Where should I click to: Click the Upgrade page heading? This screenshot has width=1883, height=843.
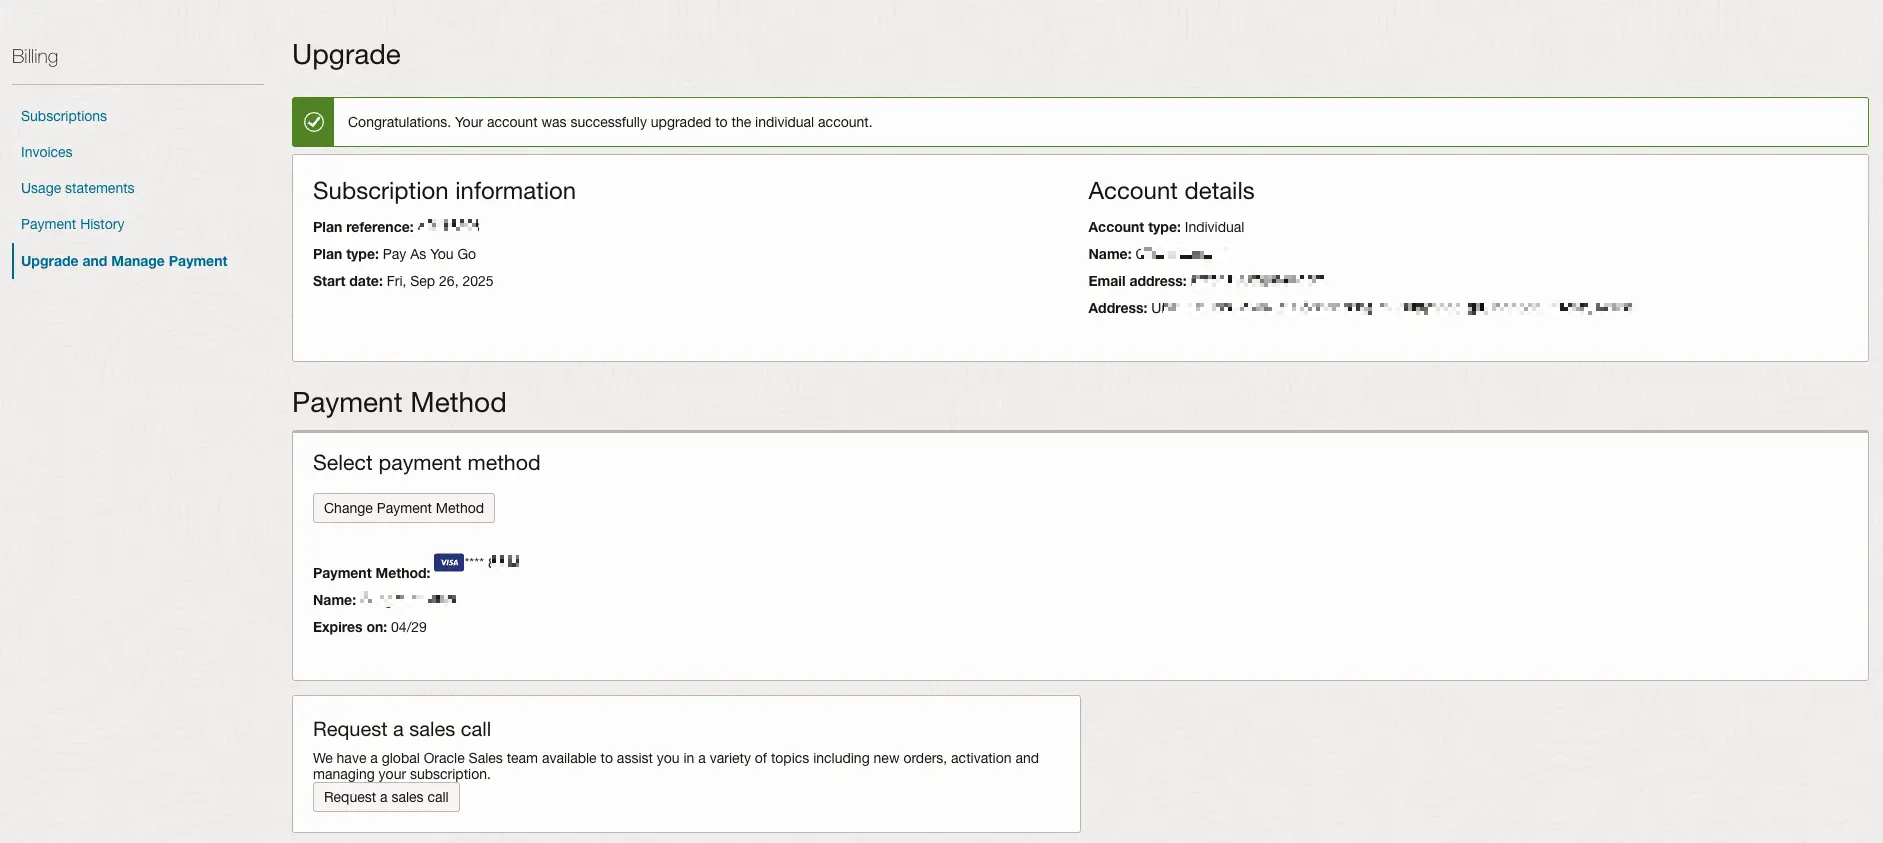tap(346, 55)
